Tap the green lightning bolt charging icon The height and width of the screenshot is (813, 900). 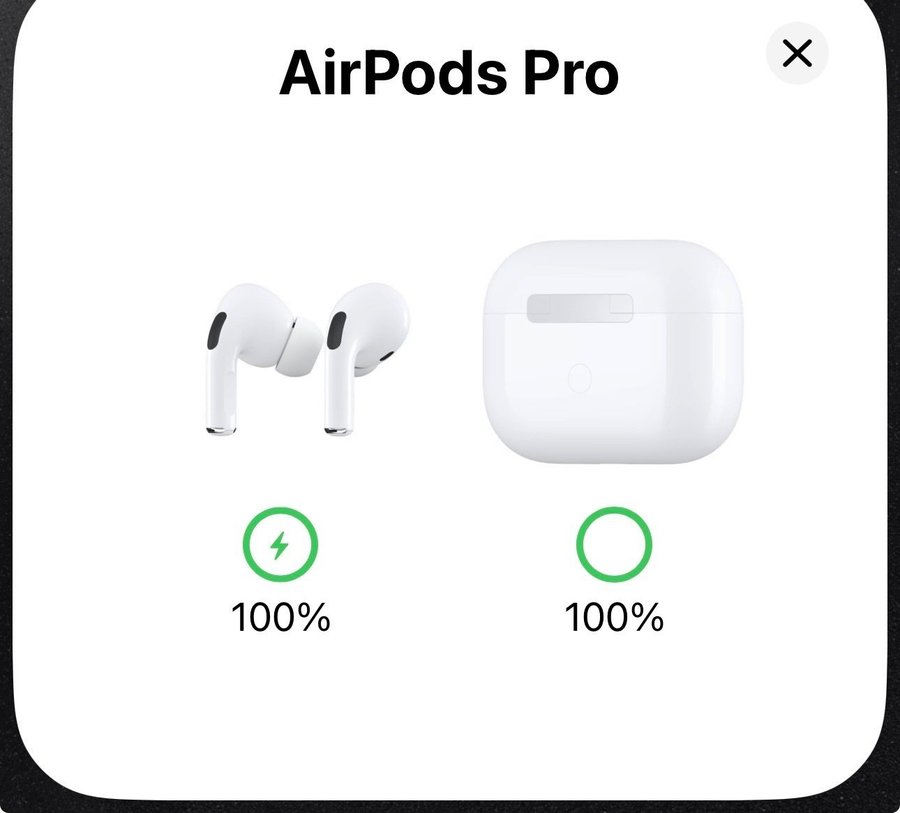(x=280, y=544)
